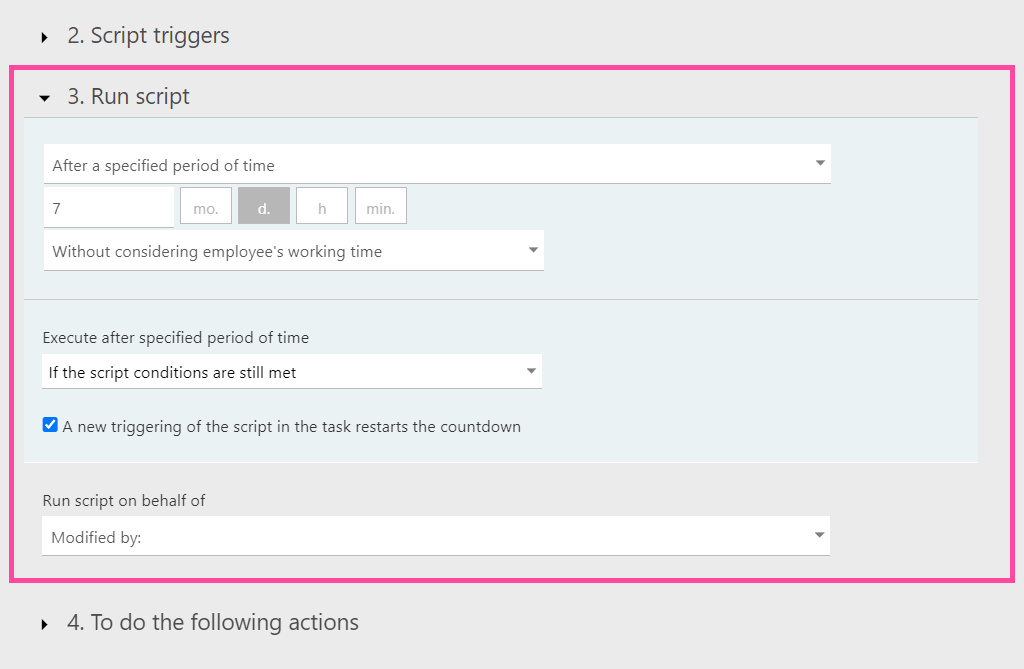Uncheck the restart countdown checkbox
Image resolution: width=1024 pixels, height=669 pixels.
50,425
